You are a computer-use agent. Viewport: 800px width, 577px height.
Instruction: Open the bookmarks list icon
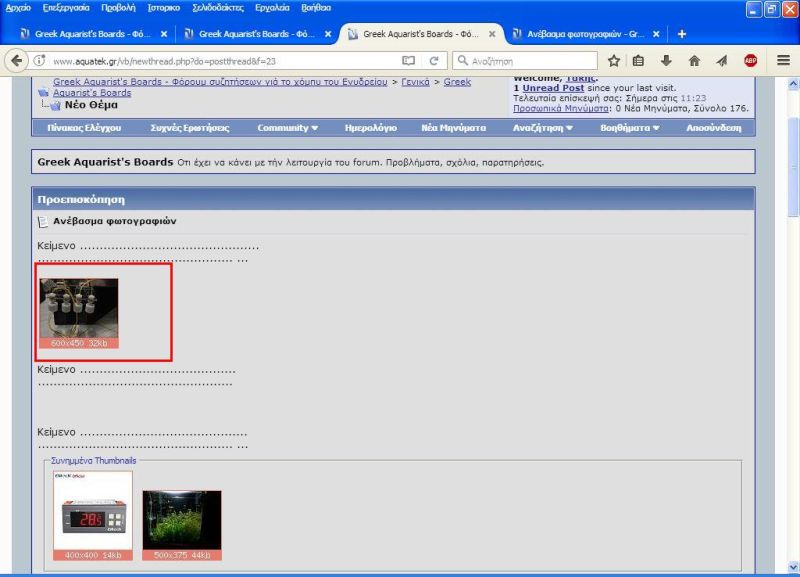[639, 60]
